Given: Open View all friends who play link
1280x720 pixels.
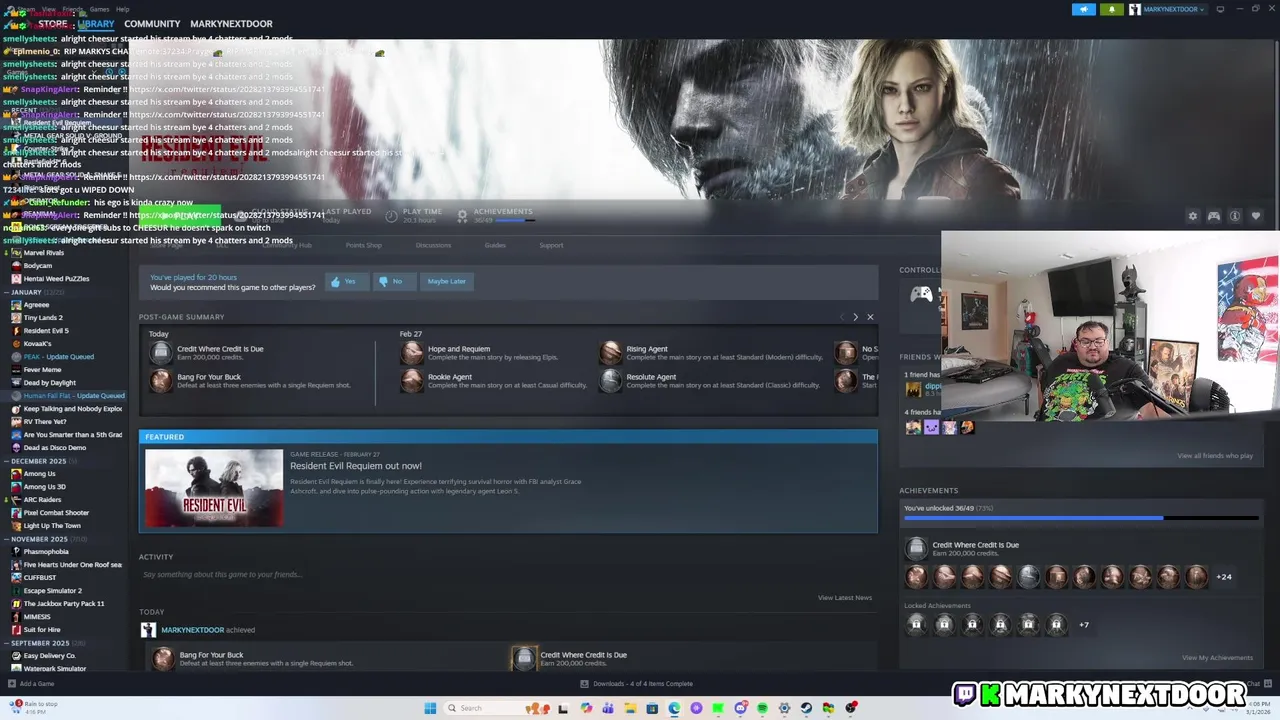Looking at the screenshot, I should tap(1215, 456).
